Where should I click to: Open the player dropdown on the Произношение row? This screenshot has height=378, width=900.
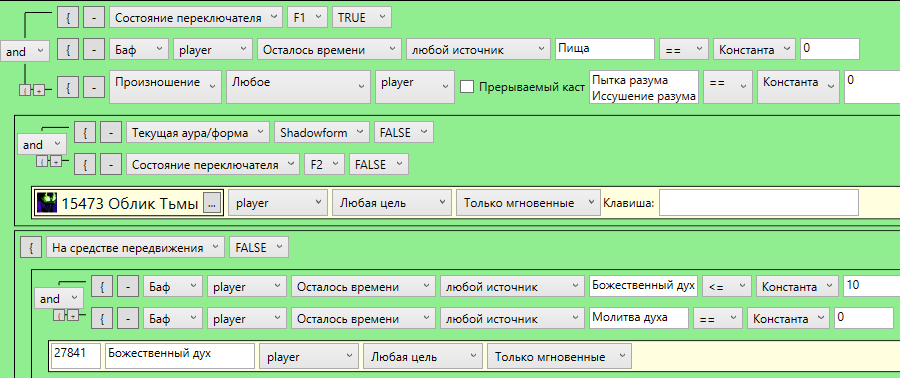click(x=415, y=87)
